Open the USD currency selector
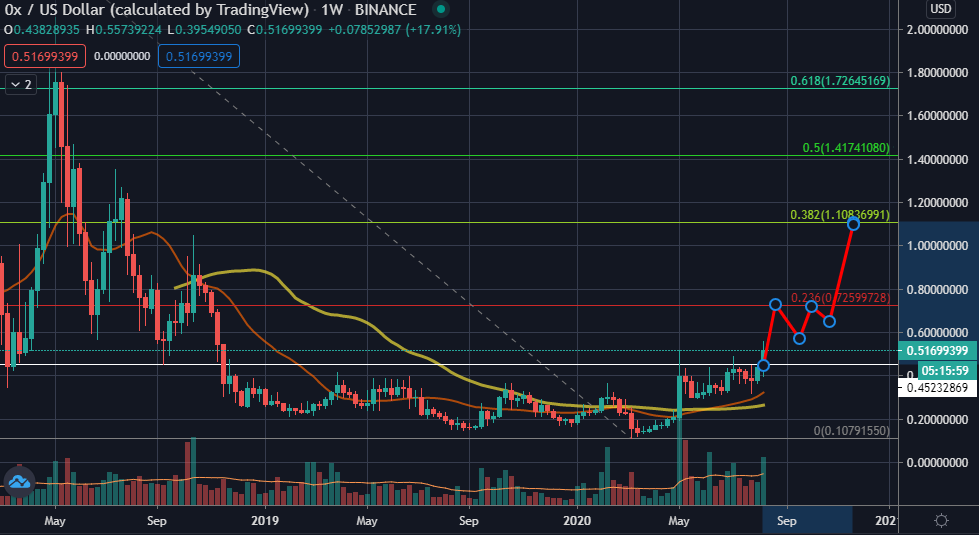Viewport: 979px width, 535px height. (x=941, y=9)
